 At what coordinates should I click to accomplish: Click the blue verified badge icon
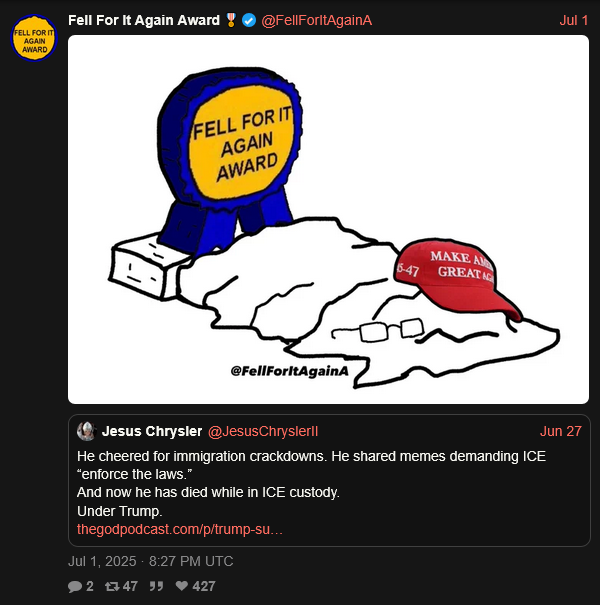coord(249,20)
